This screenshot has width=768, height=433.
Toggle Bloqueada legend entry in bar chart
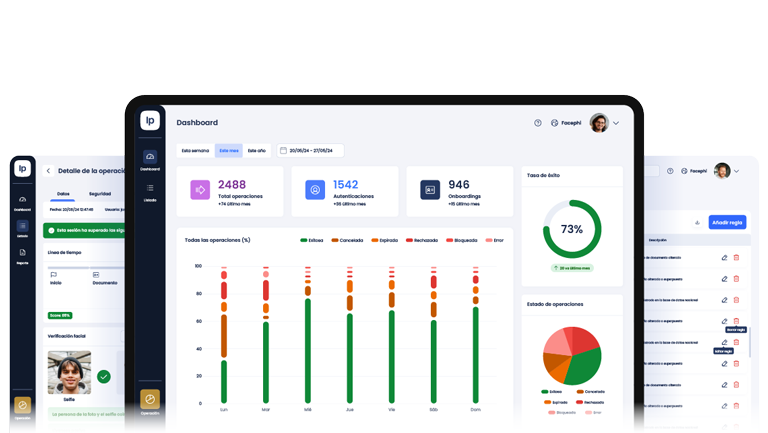coord(461,240)
